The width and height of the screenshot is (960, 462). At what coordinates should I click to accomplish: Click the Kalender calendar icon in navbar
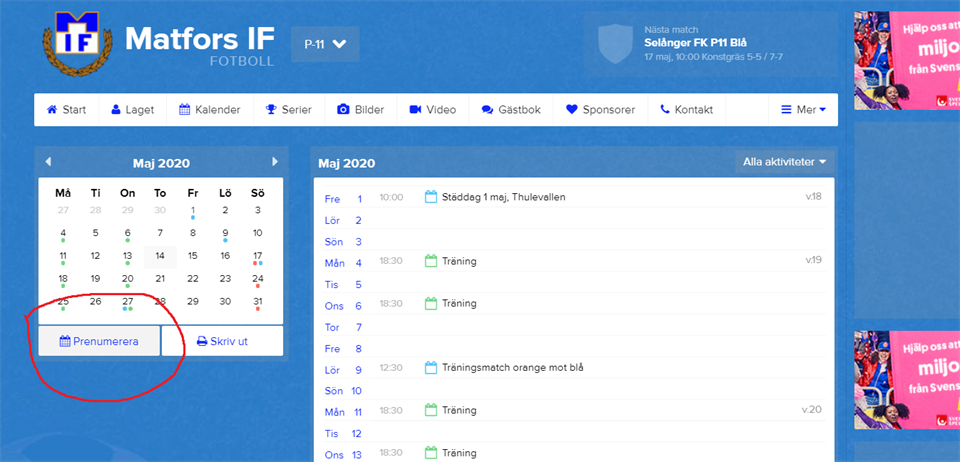pos(185,110)
